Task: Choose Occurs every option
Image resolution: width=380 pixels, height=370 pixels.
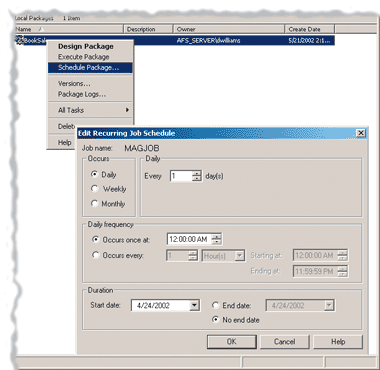Action: [96, 255]
